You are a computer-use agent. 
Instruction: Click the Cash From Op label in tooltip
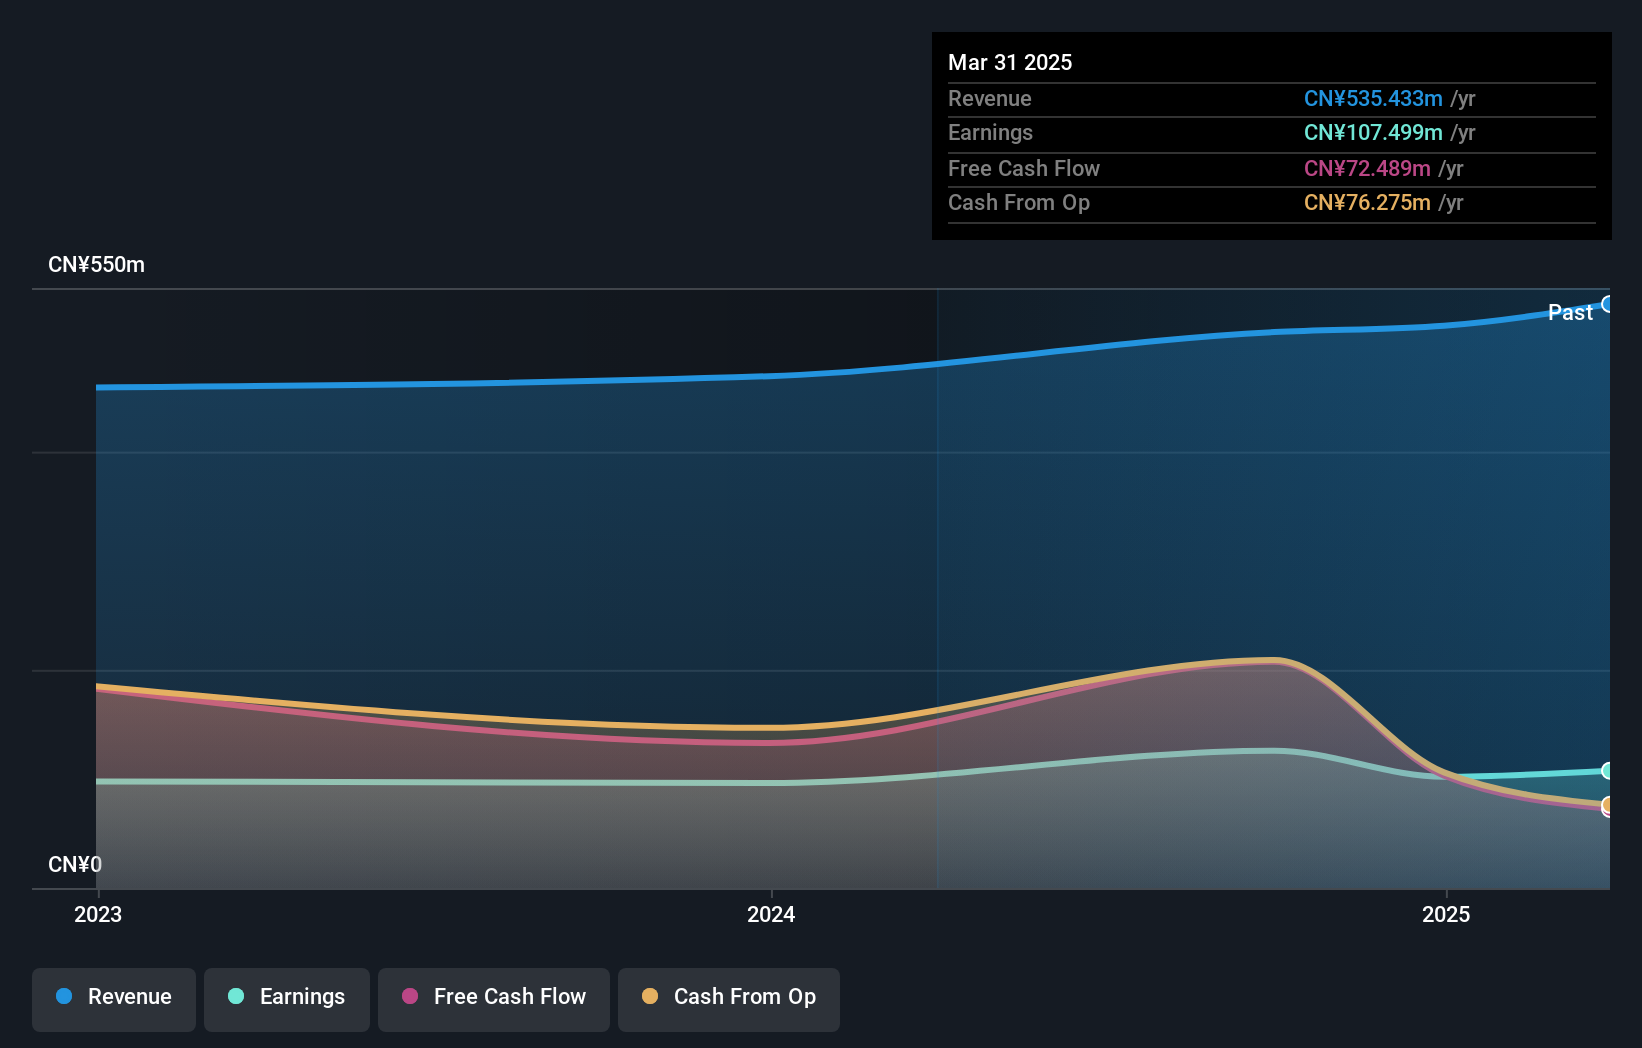point(1019,202)
